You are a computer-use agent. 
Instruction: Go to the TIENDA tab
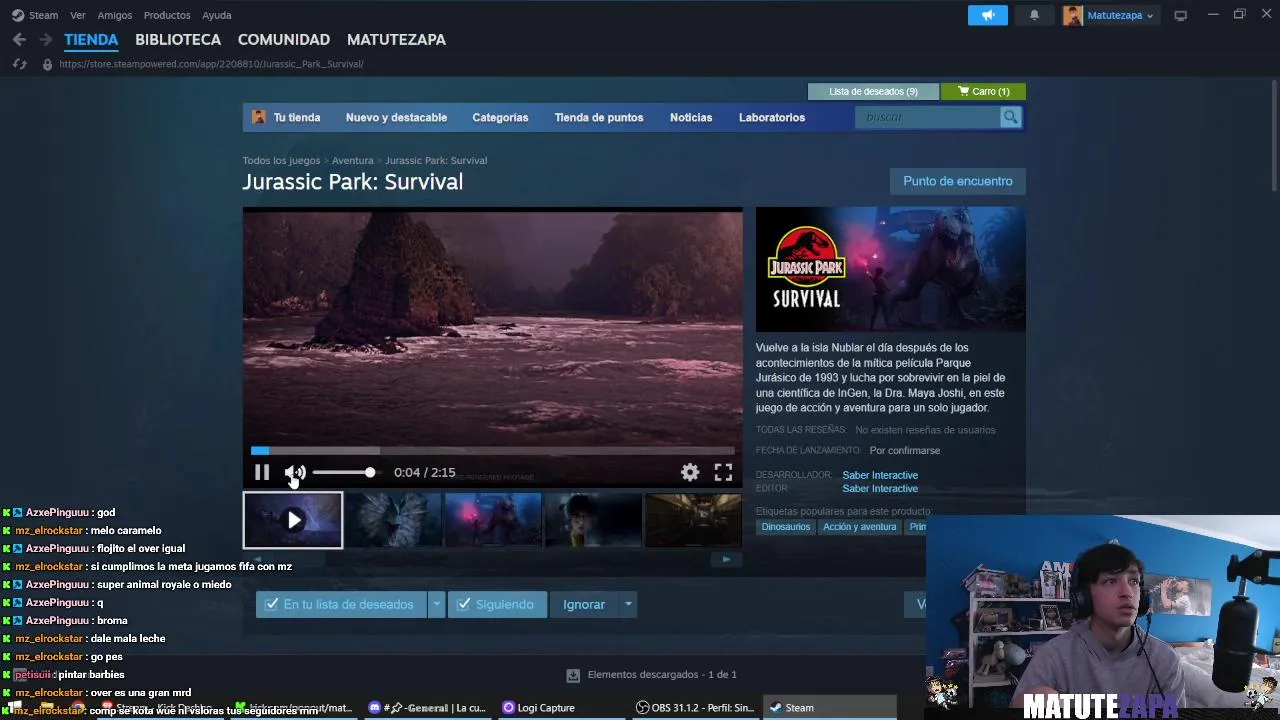pos(91,40)
